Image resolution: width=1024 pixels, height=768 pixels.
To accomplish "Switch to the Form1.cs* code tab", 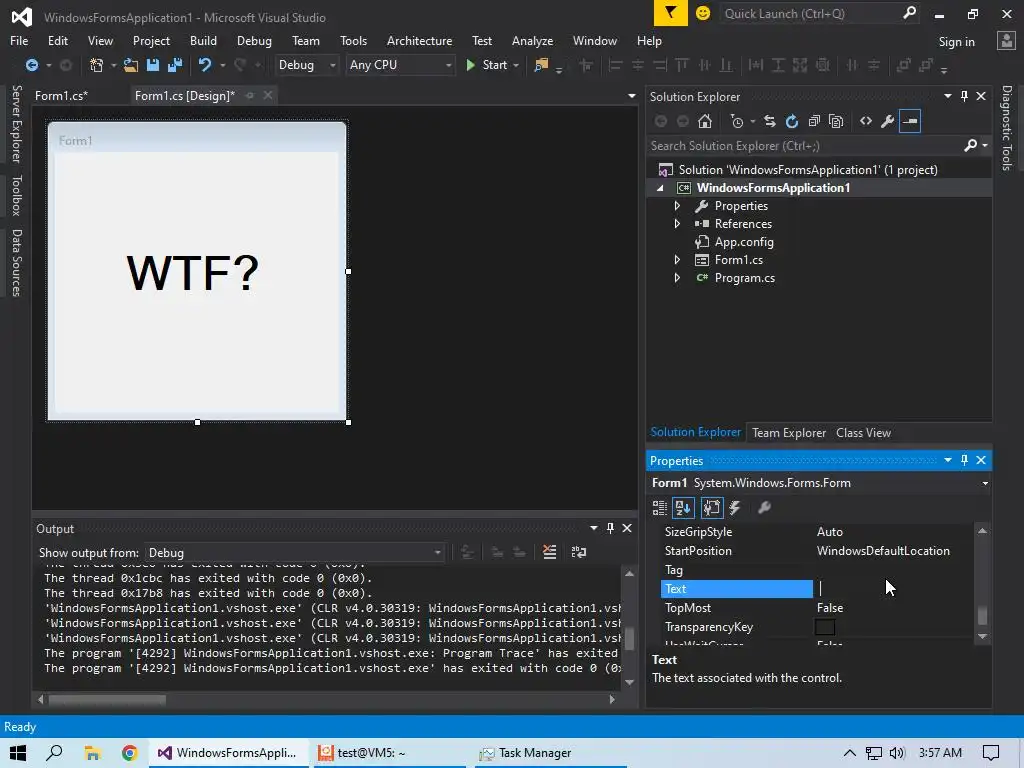I will 61,95.
